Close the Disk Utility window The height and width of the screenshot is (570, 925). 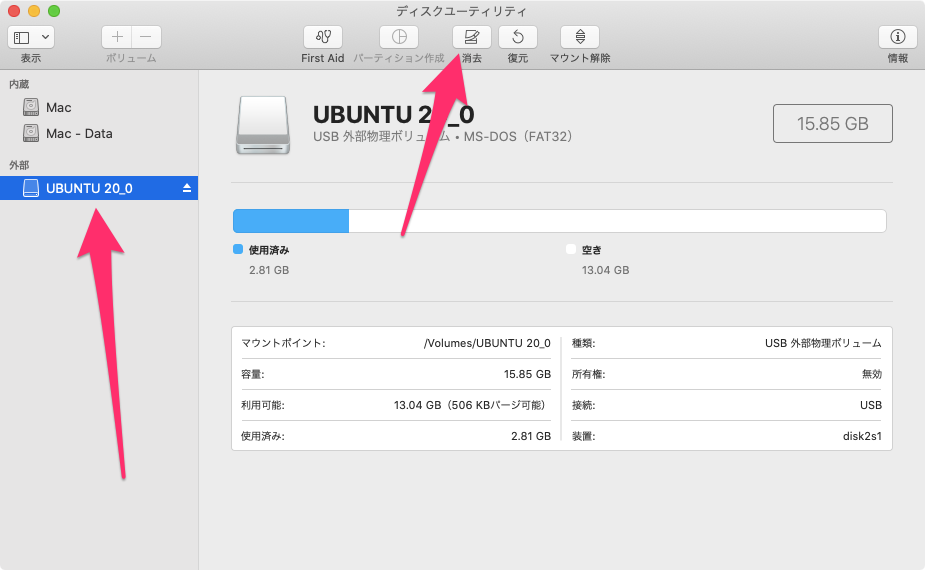[x=14, y=11]
